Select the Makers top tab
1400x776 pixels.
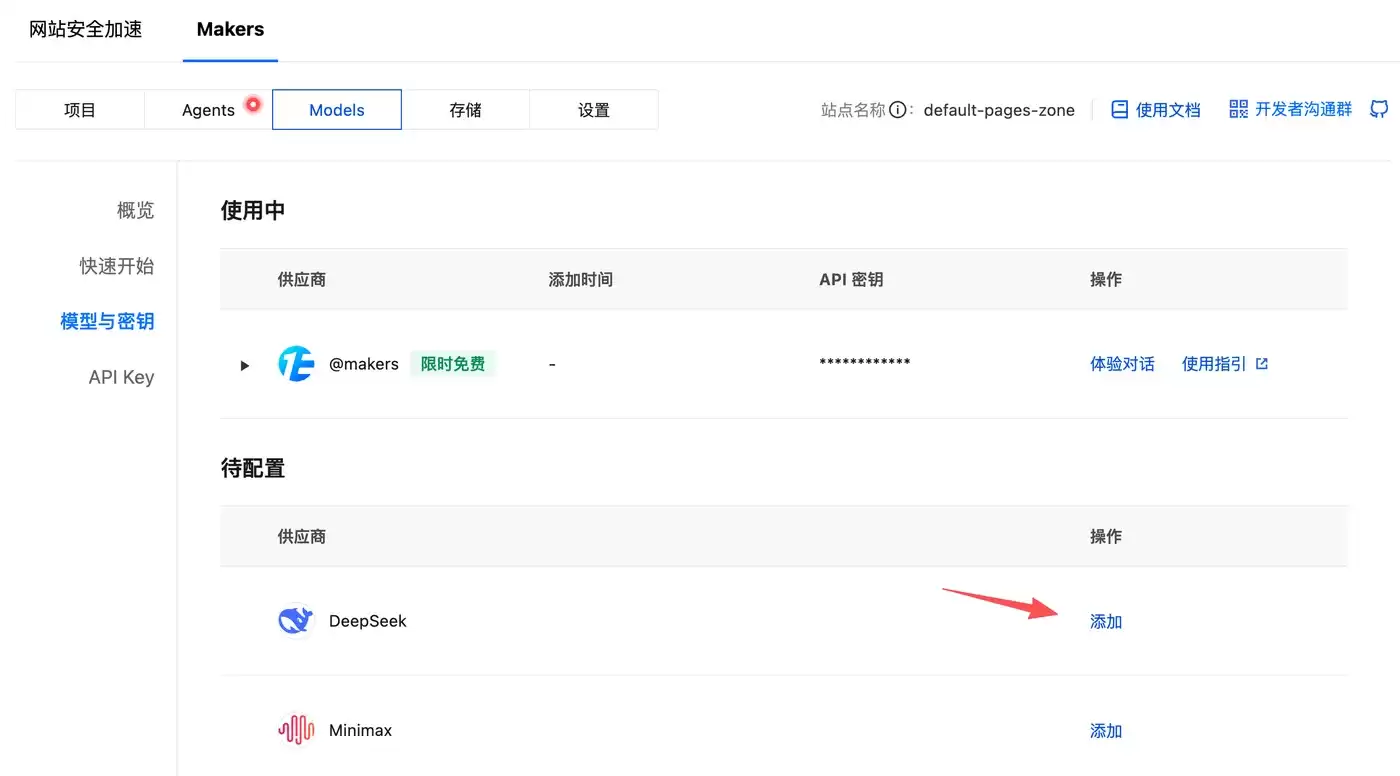point(230,29)
